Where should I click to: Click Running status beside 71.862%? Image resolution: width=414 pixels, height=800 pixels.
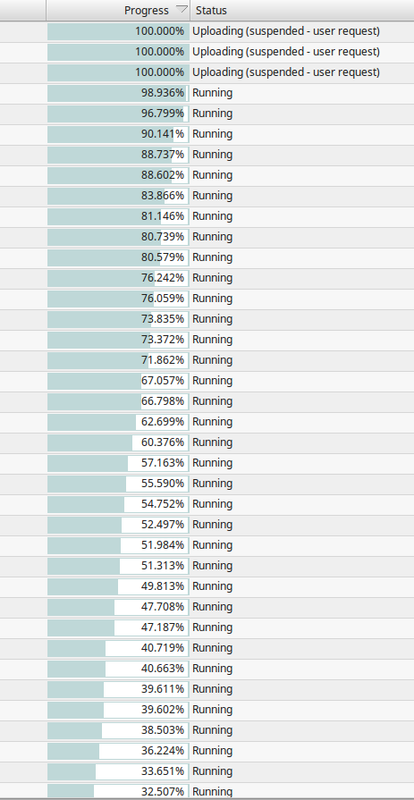tap(212, 360)
